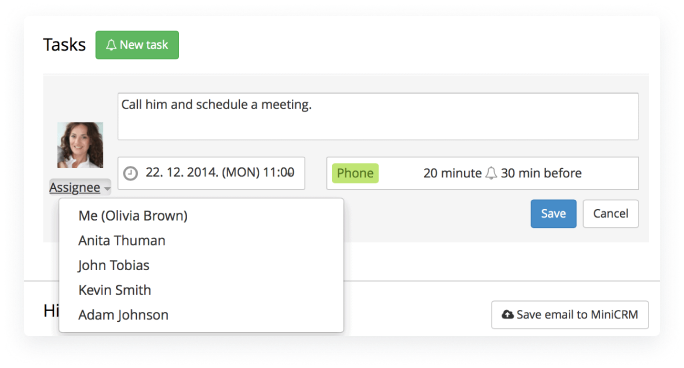Select Adam Johnson as assignee
The image size is (684, 368).
click(123, 315)
